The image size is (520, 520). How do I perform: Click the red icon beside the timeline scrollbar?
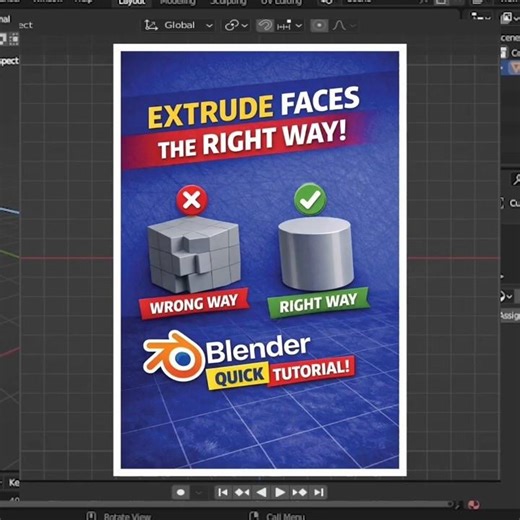coord(473,505)
